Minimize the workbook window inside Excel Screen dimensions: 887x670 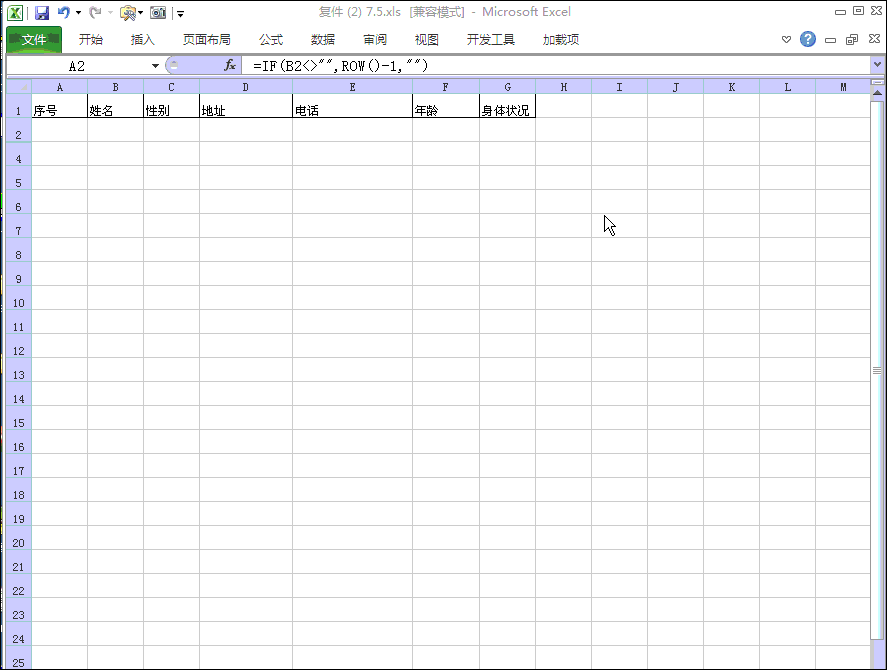(x=830, y=40)
